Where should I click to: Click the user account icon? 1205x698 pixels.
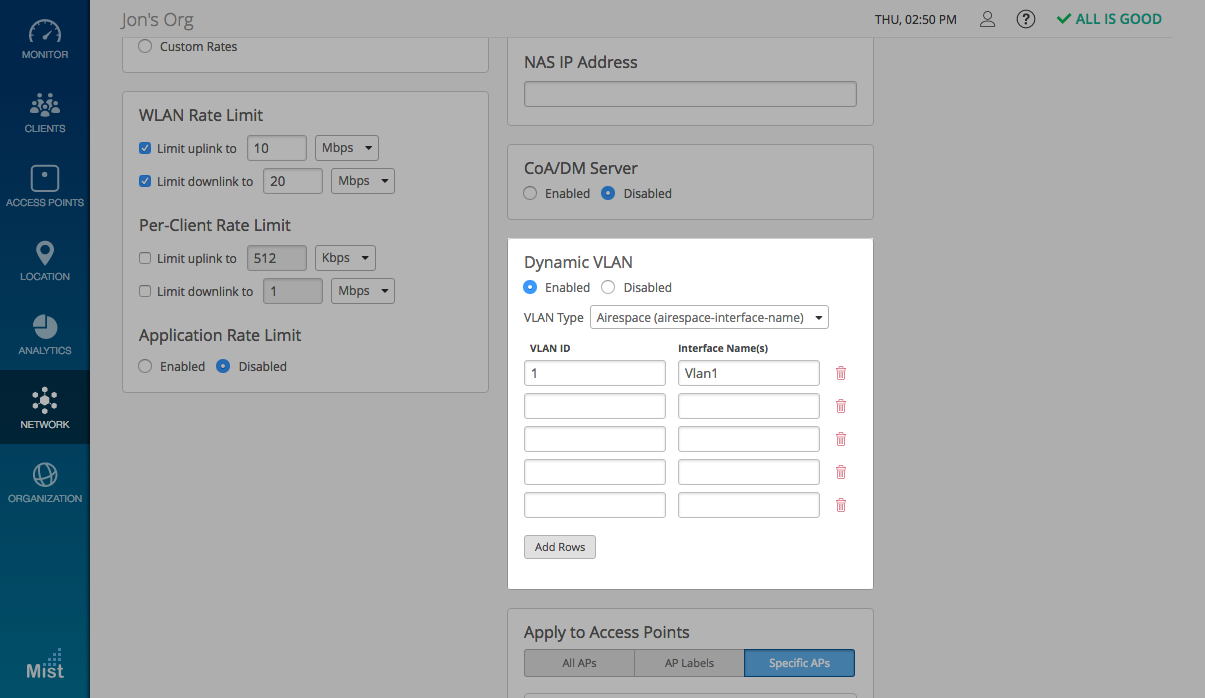tap(987, 19)
